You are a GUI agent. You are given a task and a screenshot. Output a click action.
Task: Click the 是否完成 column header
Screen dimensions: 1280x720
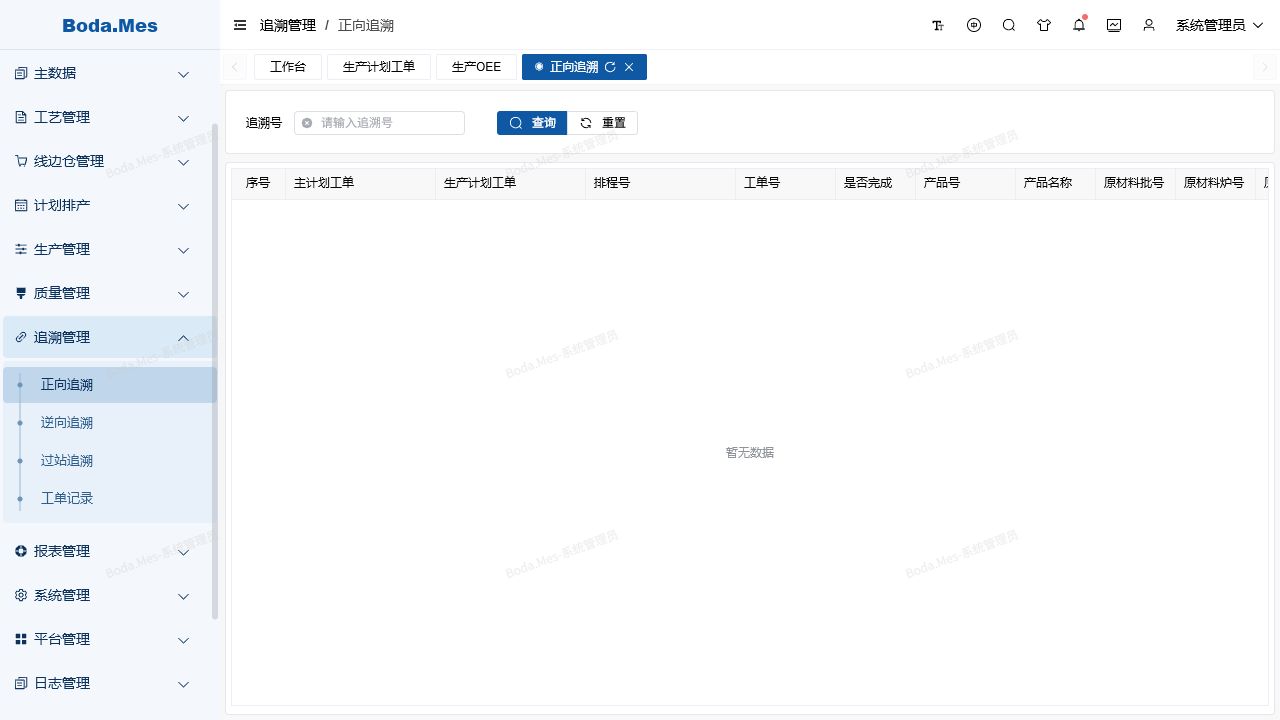pyautogui.click(x=875, y=183)
